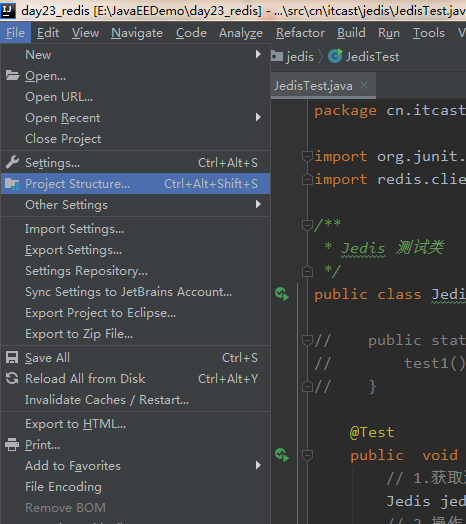
Task: Open the File menu
Action: tap(15, 33)
